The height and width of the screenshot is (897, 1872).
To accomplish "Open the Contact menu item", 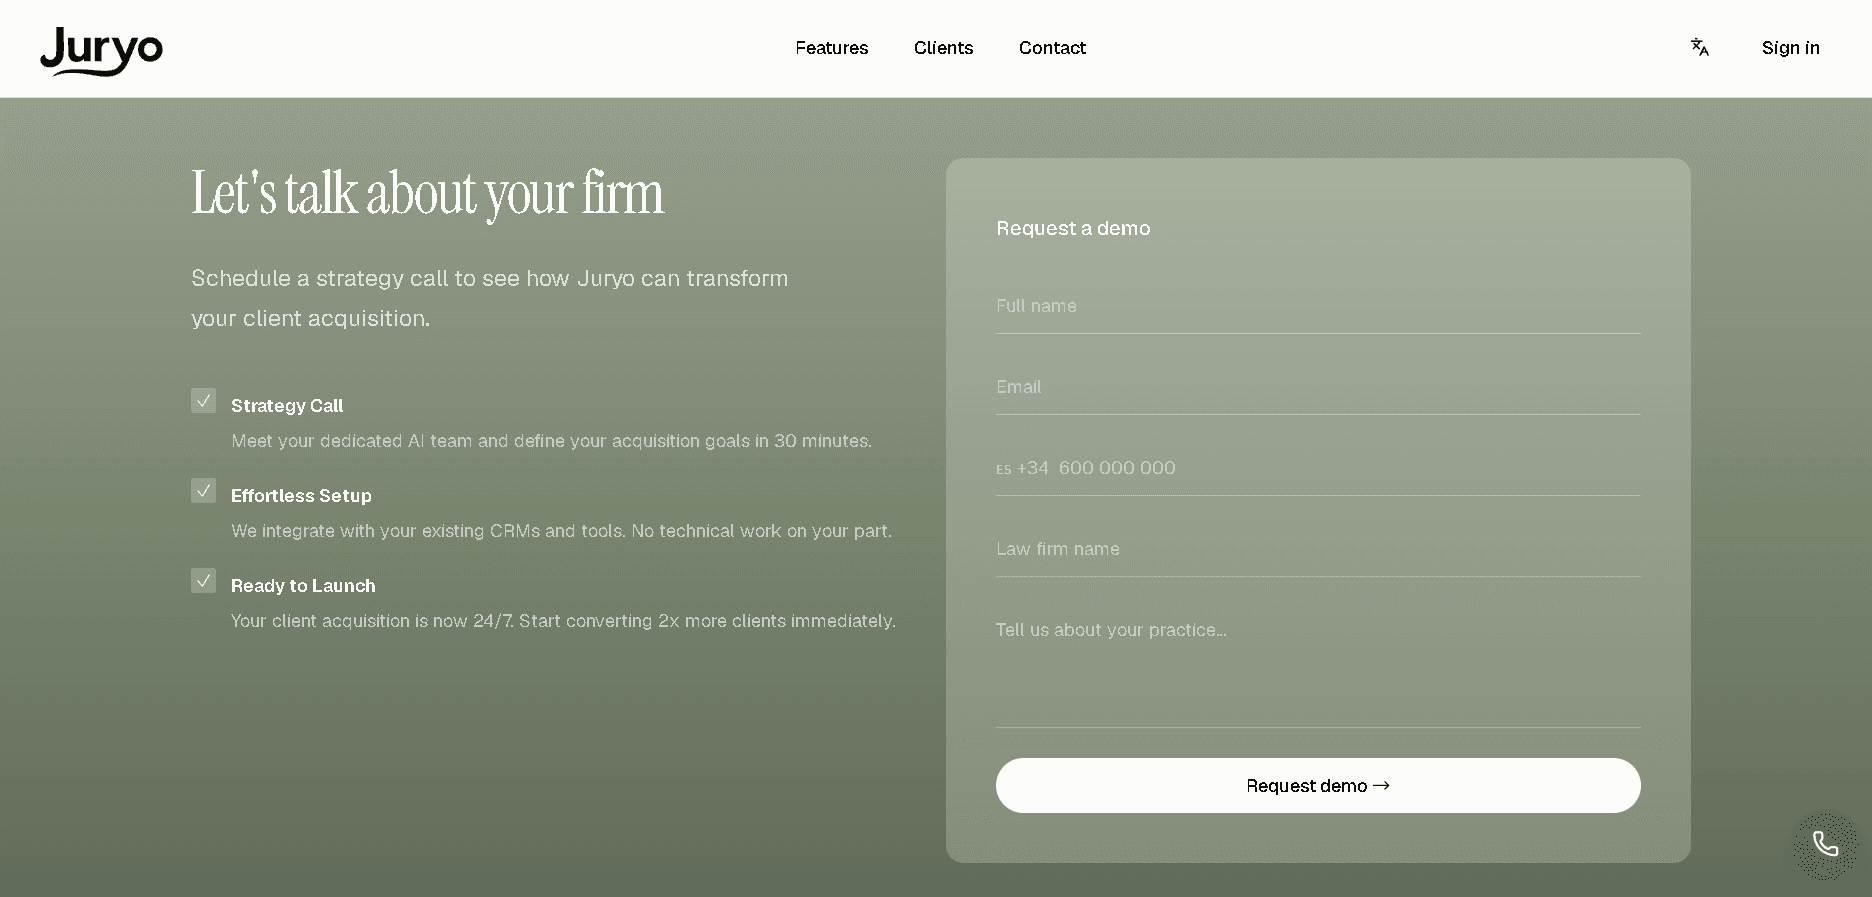I will 1052,48.
